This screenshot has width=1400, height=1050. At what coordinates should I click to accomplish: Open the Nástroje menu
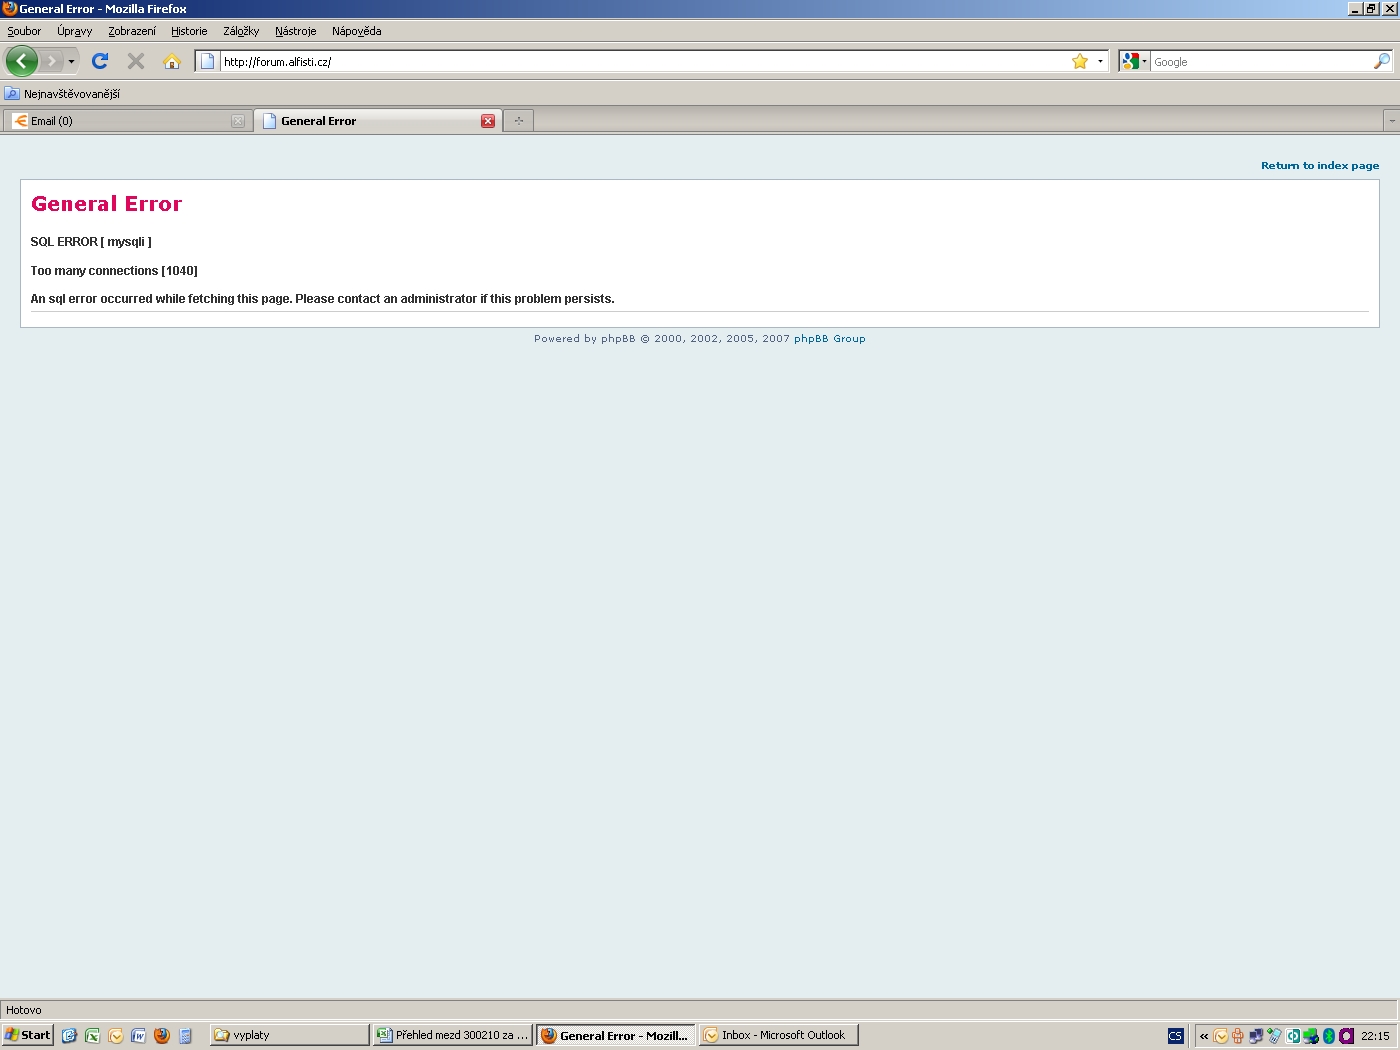295,31
